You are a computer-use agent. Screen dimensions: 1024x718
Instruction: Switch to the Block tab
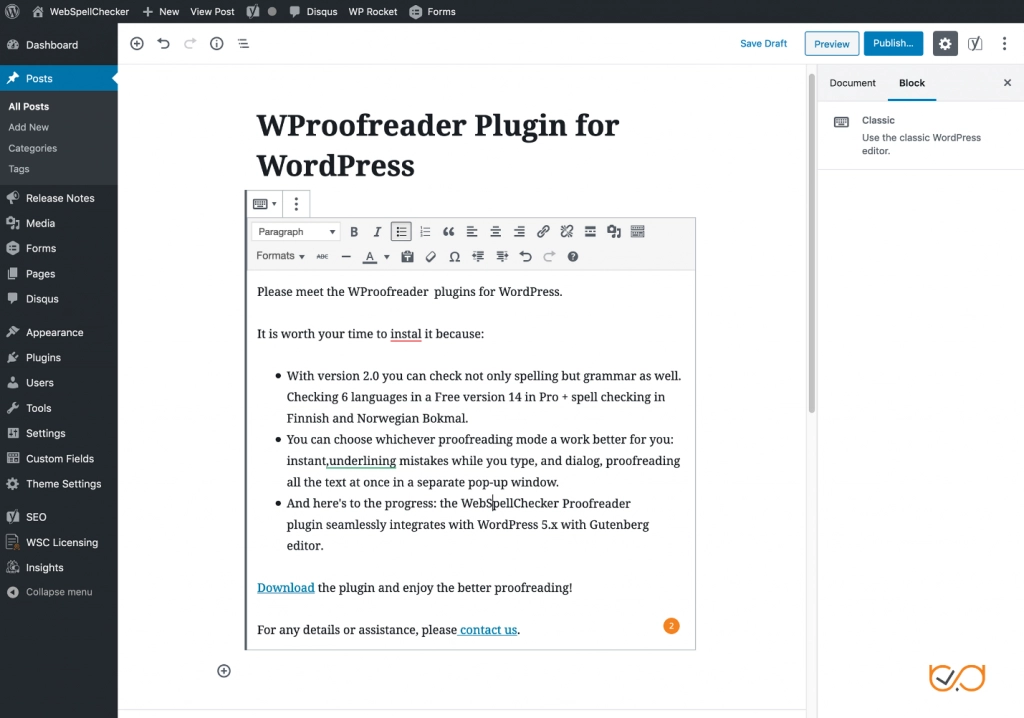pyautogui.click(x=912, y=83)
